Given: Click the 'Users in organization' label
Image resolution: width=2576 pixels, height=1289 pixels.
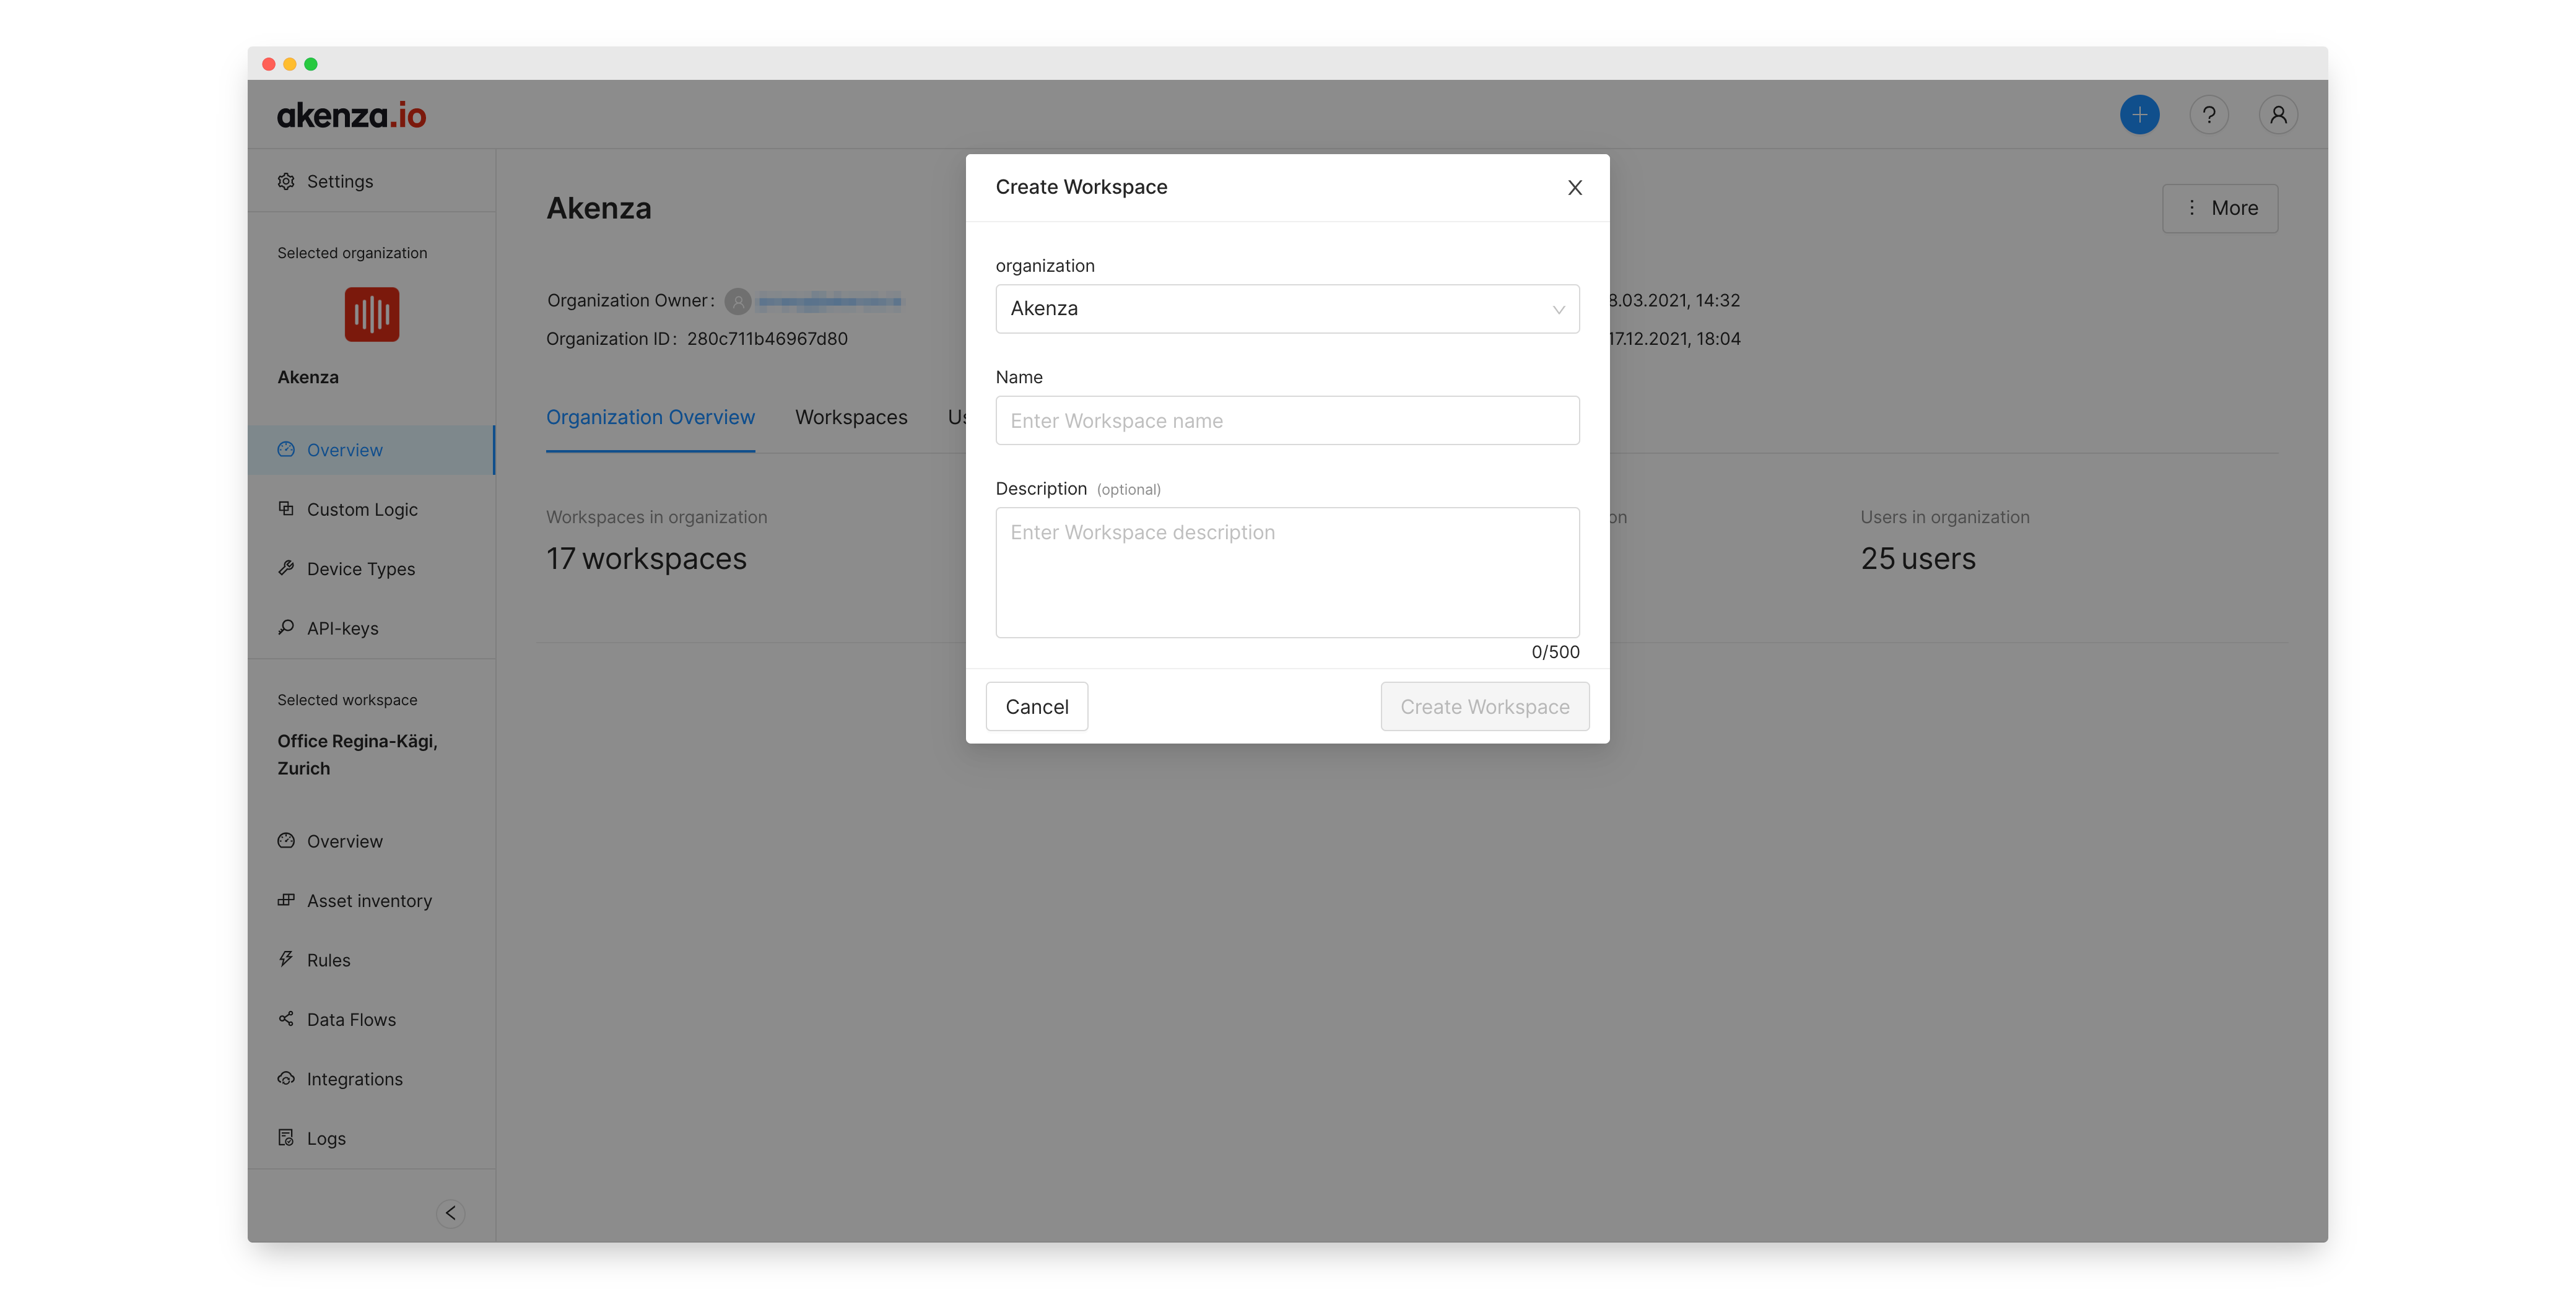Looking at the screenshot, I should click(1944, 517).
